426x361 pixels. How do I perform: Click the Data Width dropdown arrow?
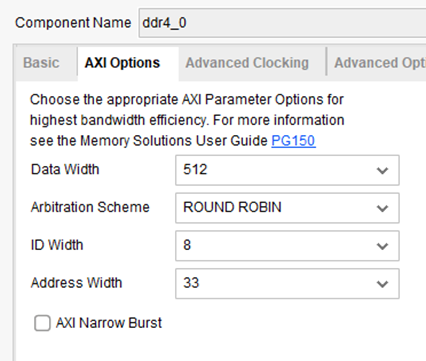pos(382,171)
